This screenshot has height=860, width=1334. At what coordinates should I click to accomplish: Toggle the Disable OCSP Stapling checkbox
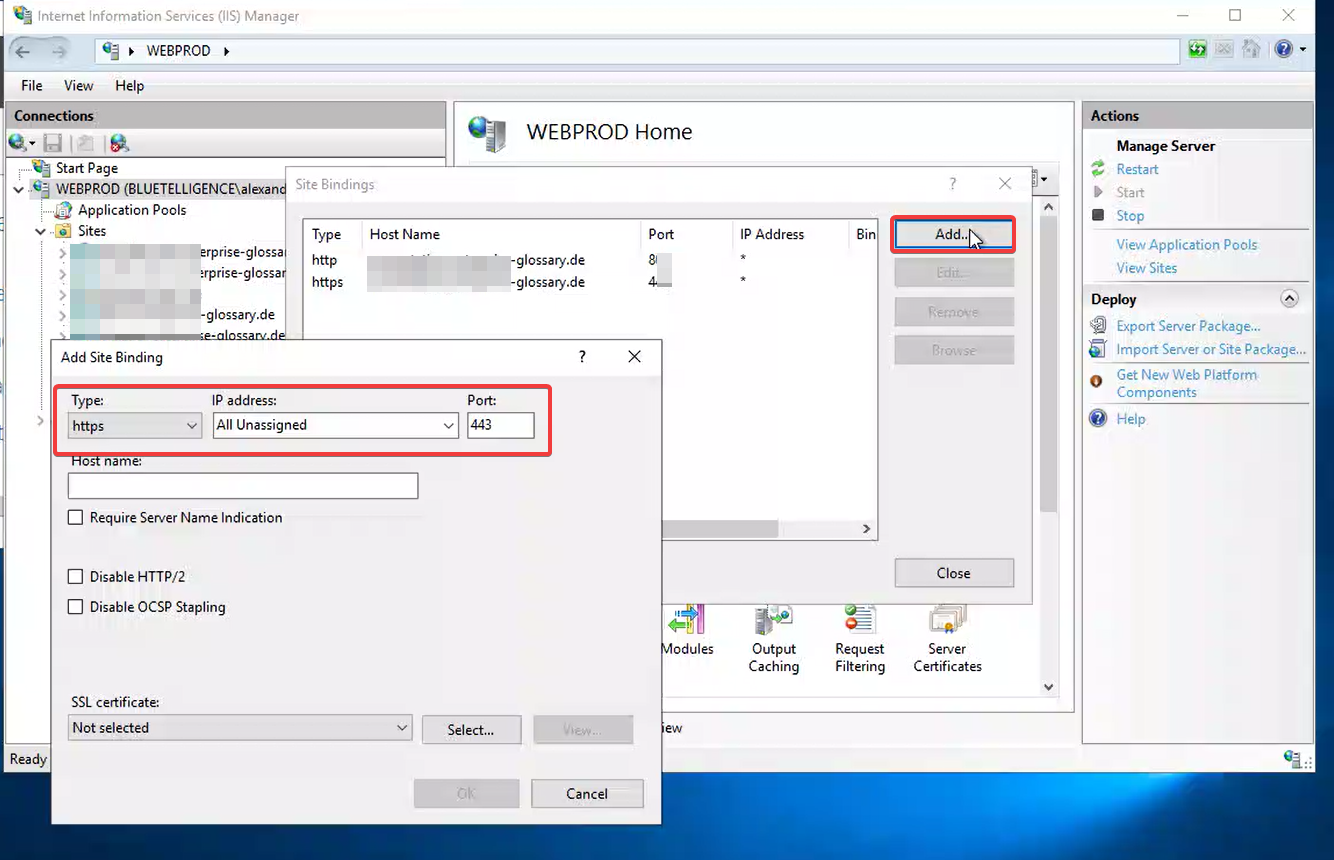[76, 607]
